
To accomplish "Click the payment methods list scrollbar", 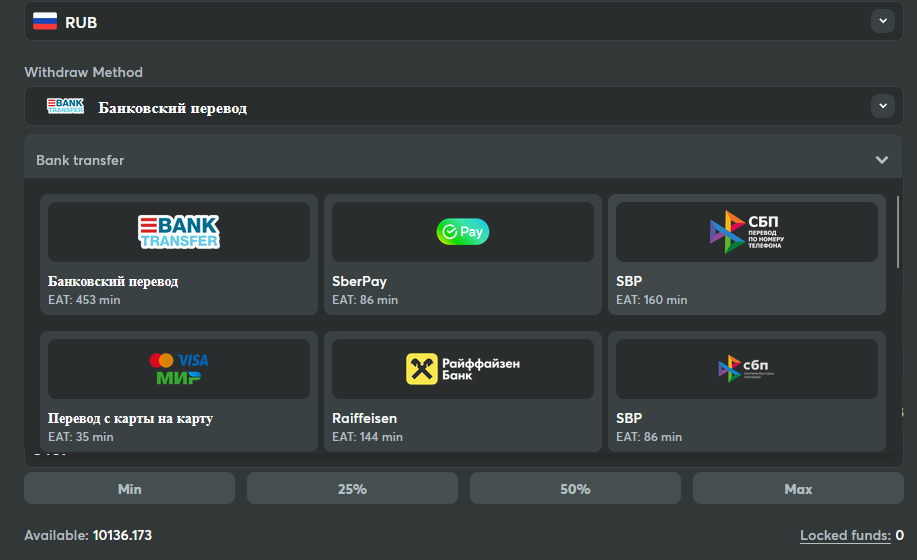I will click(x=898, y=232).
